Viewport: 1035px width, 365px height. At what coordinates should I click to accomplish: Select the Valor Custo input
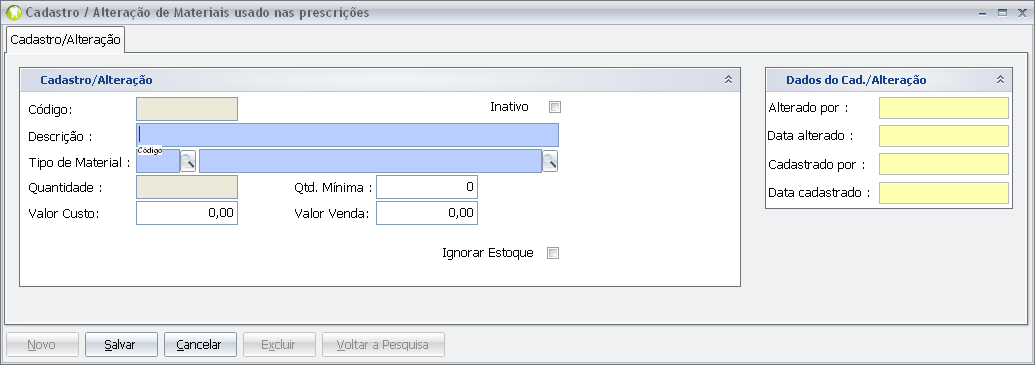tap(187, 213)
